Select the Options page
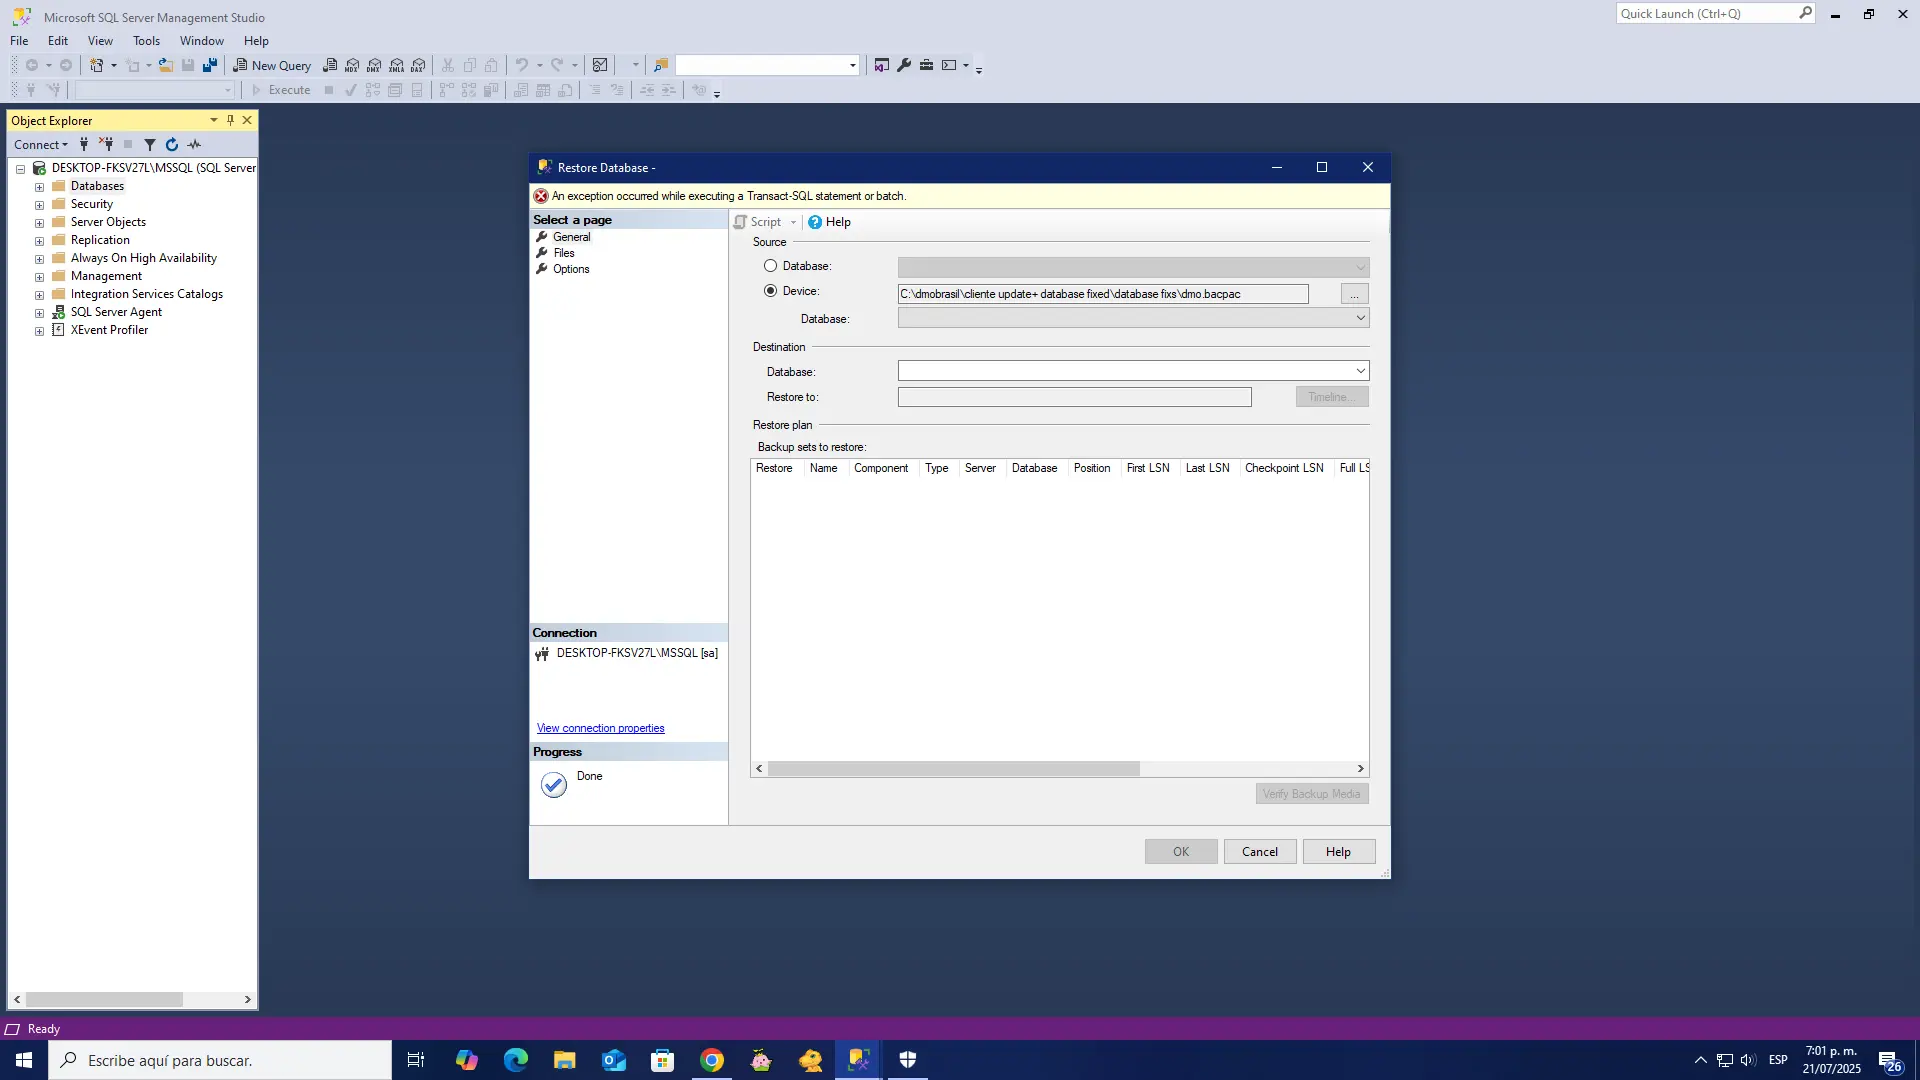Image resolution: width=1920 pixels, height=1080 pixels. tap(571, 269)
